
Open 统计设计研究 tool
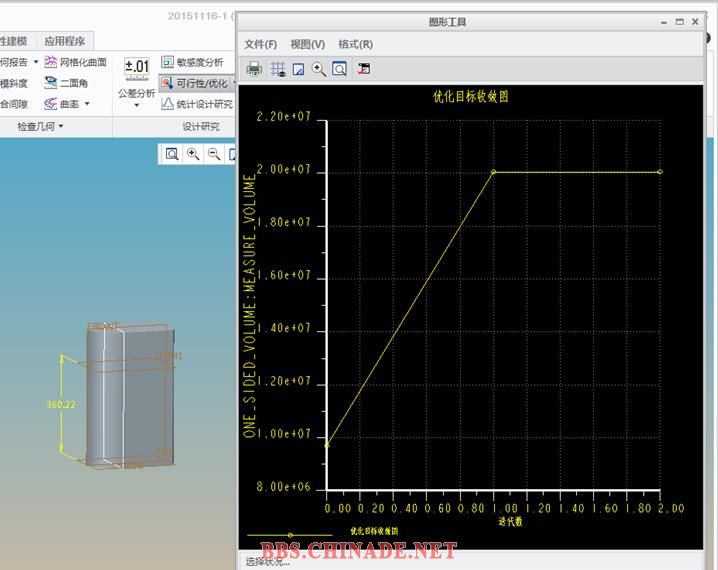pos(196,104)
